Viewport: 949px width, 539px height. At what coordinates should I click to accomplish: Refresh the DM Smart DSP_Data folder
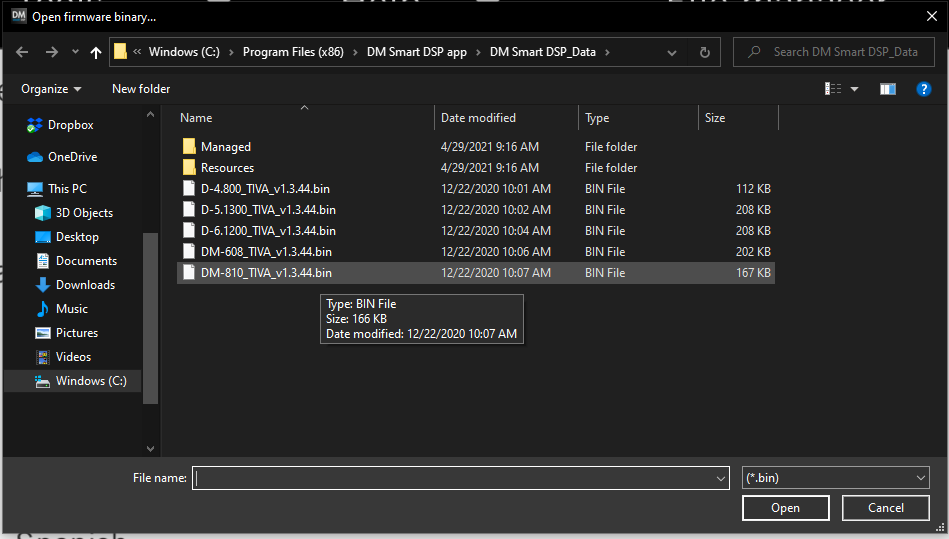pos(704,52)
